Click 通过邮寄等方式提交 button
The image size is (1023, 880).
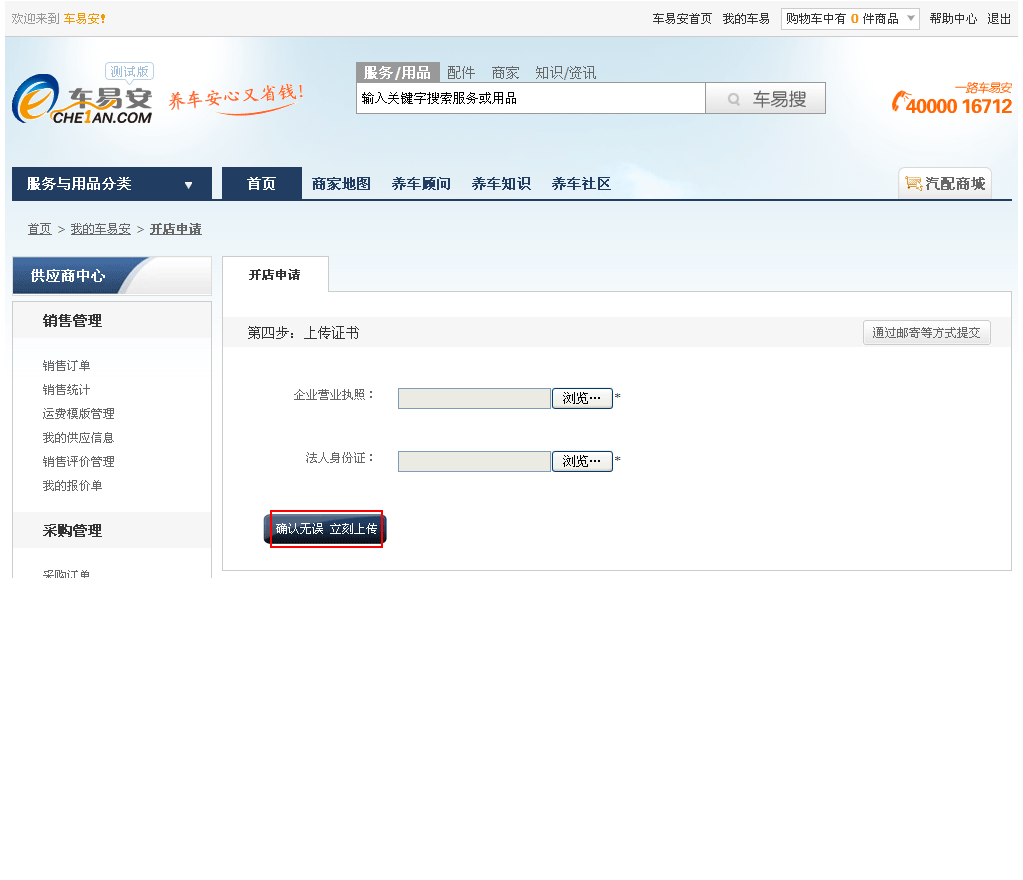pos(926,333)
